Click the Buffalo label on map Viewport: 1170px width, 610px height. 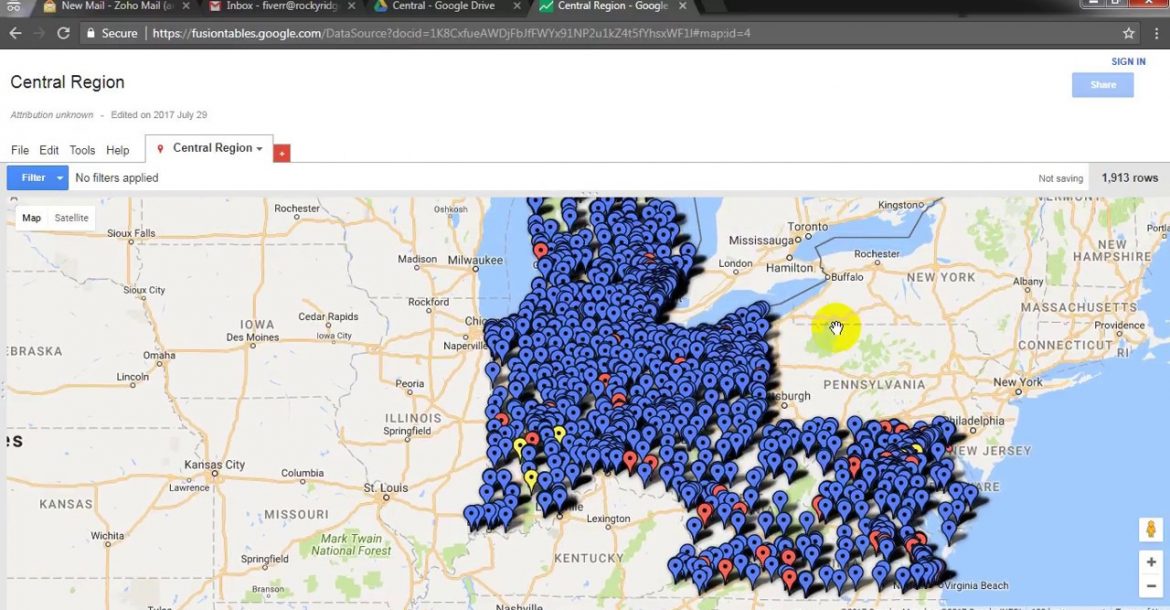847,277
